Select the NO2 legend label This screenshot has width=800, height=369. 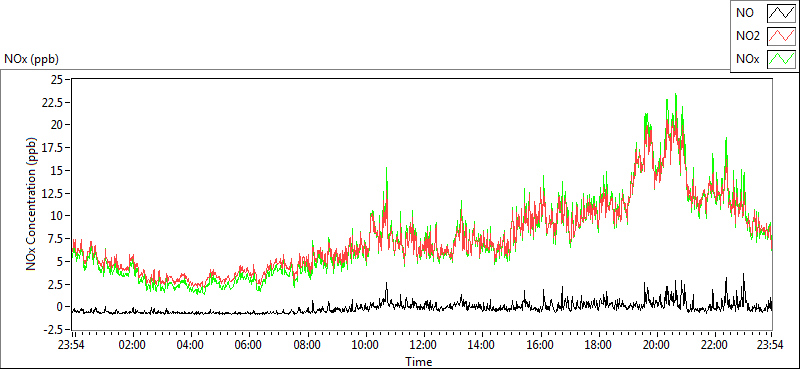[748, 36]
